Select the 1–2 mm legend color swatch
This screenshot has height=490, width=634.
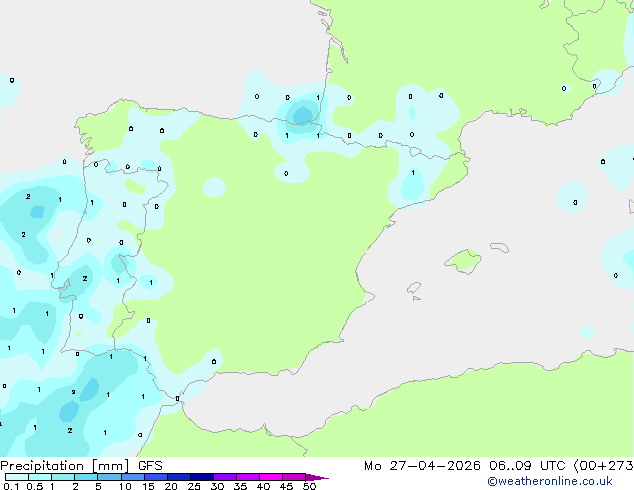(63, 477)
